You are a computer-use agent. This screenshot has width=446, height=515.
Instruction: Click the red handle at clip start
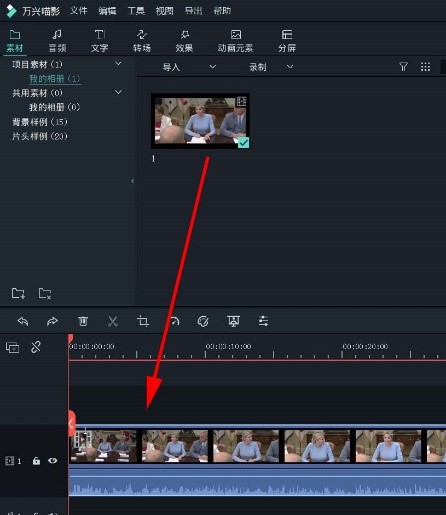click(72, 423)
